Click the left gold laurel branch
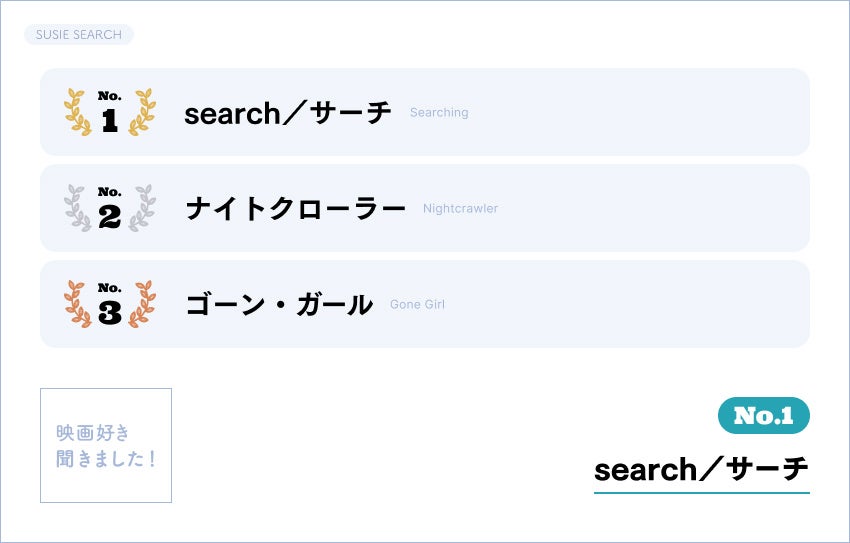The height and width of the screenshot is (543, 850). (x=78, y=112)
